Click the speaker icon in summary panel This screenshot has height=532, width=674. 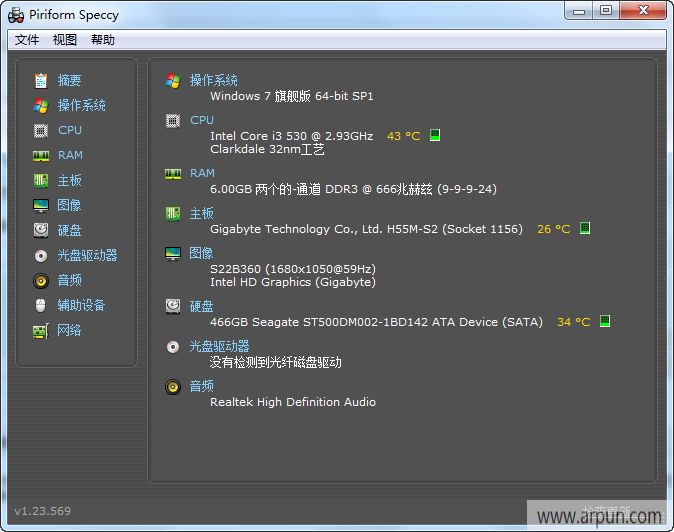point(173,387)
